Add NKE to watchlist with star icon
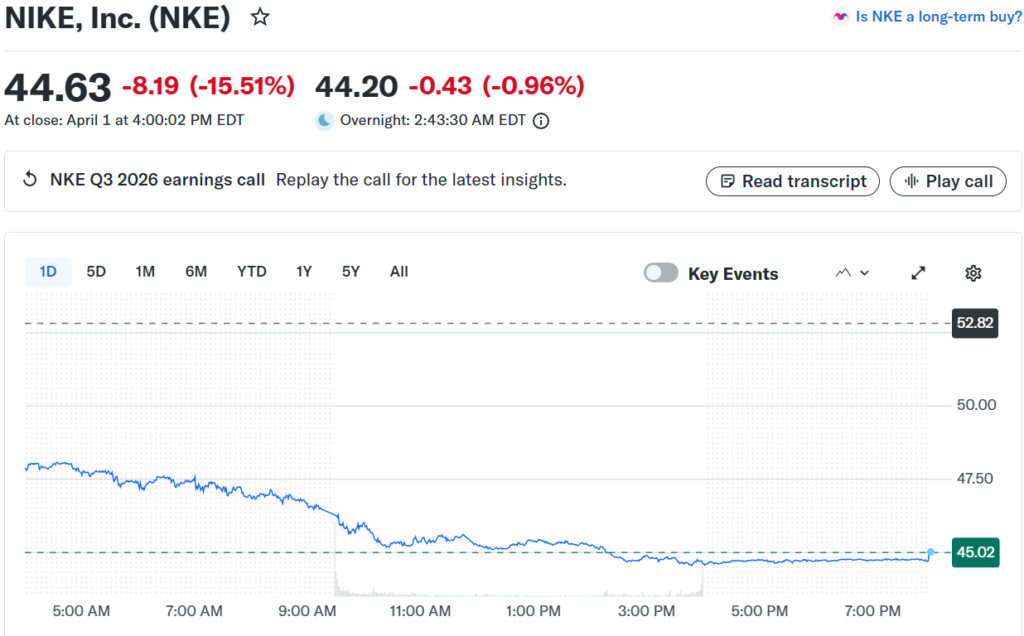The height and width of the screenshot is (636, 1024). tap(260, 17)
